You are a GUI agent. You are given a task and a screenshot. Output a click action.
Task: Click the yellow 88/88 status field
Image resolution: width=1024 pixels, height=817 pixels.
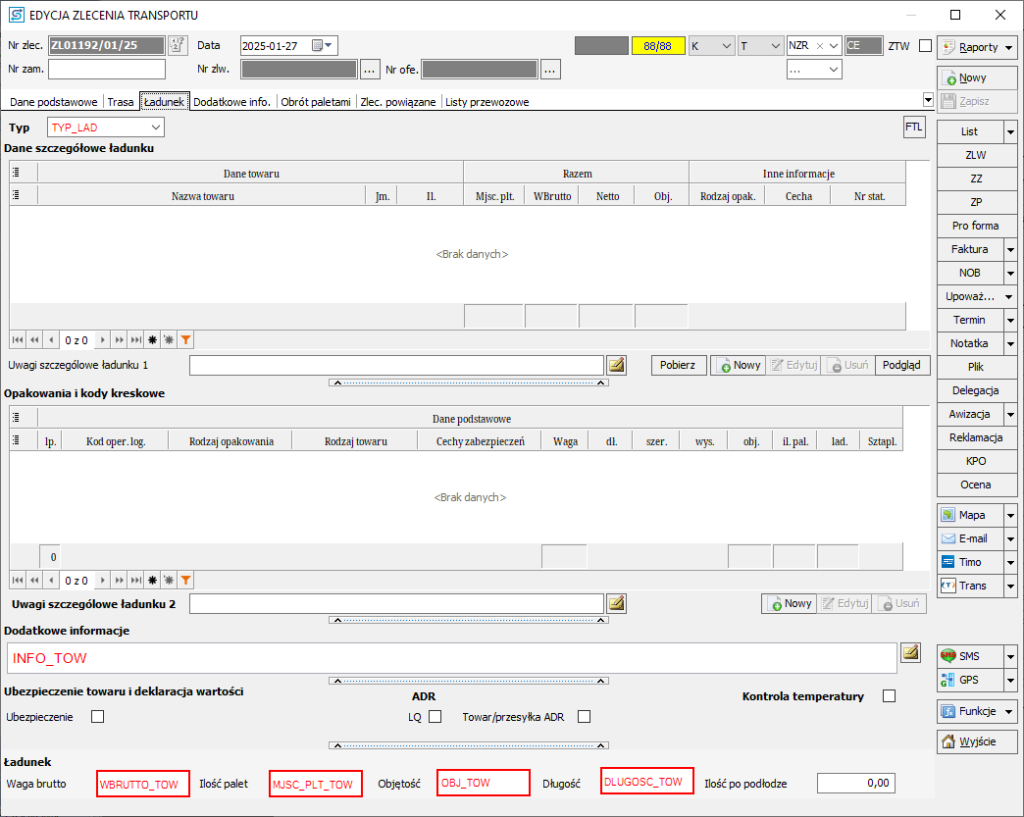point(658,46)
